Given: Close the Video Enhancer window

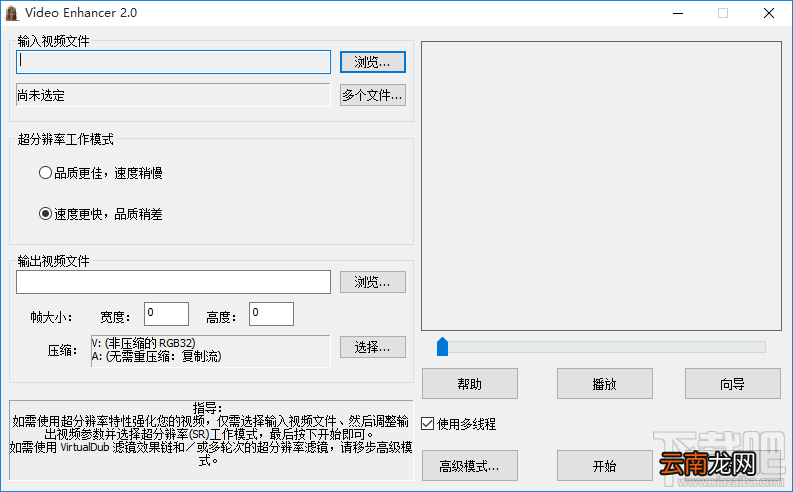Looking at the screenshot, I should [769, 13].
